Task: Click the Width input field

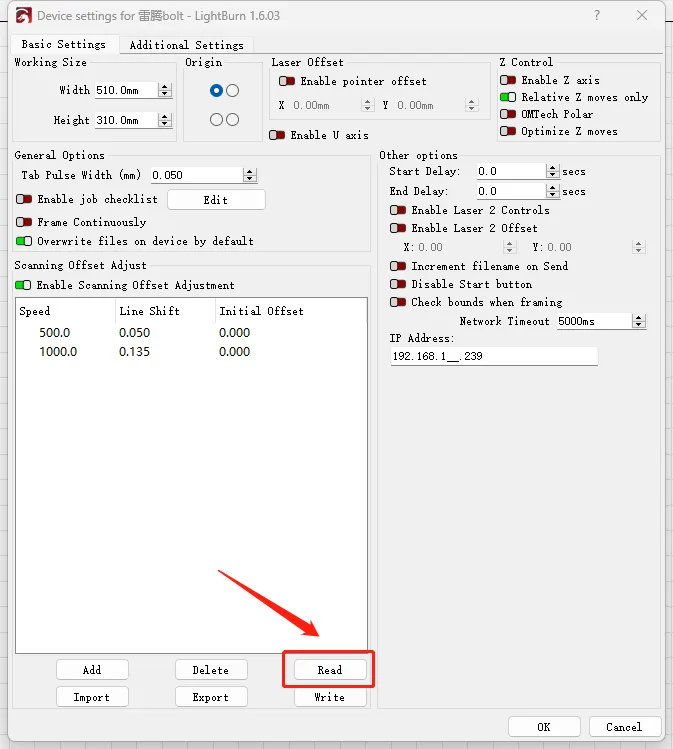Action: coord(127,90)
